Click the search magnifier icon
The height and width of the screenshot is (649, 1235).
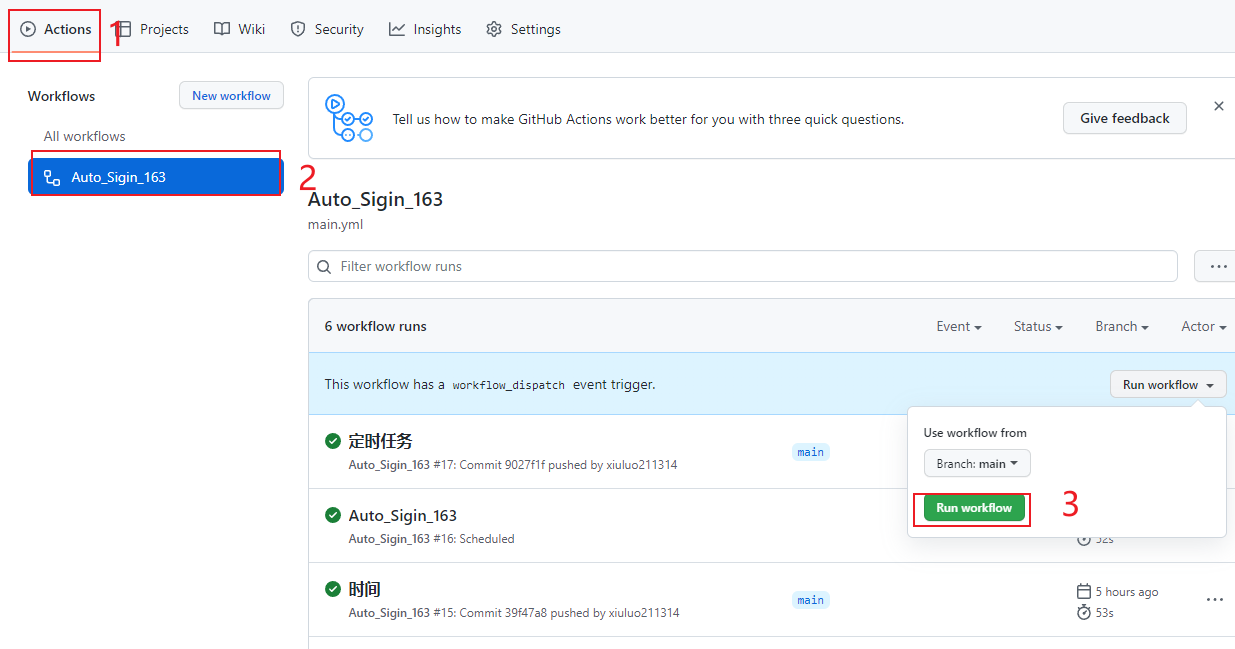coord(324,267)
